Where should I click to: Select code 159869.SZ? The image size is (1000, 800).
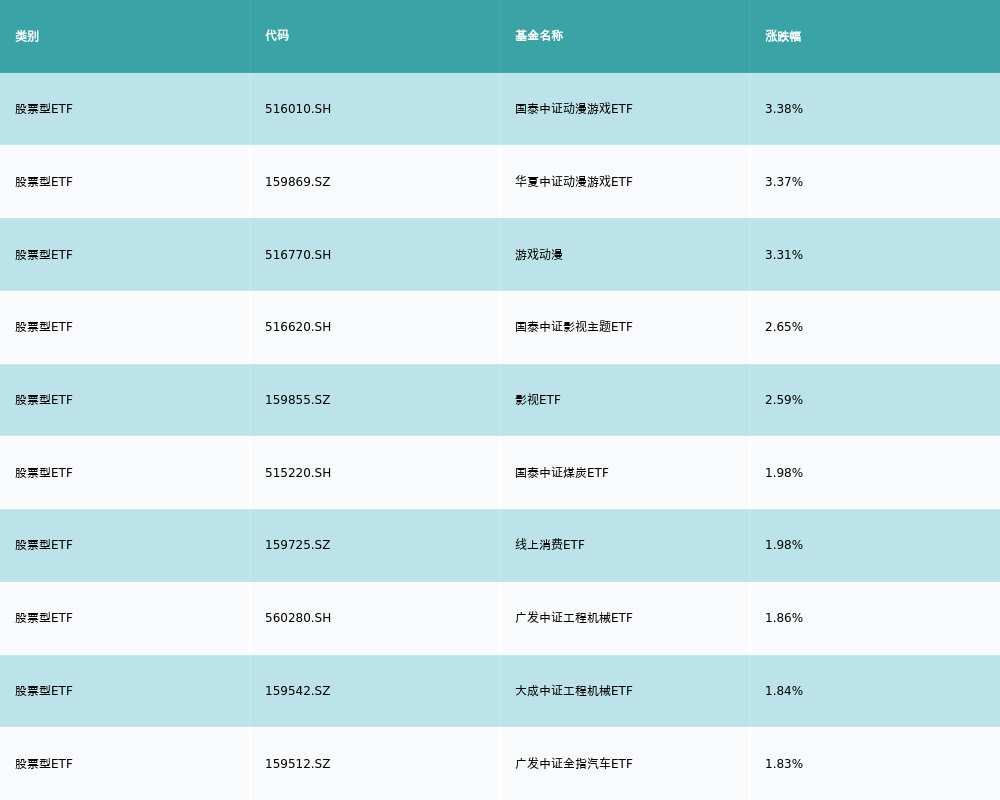coord(298,182)
